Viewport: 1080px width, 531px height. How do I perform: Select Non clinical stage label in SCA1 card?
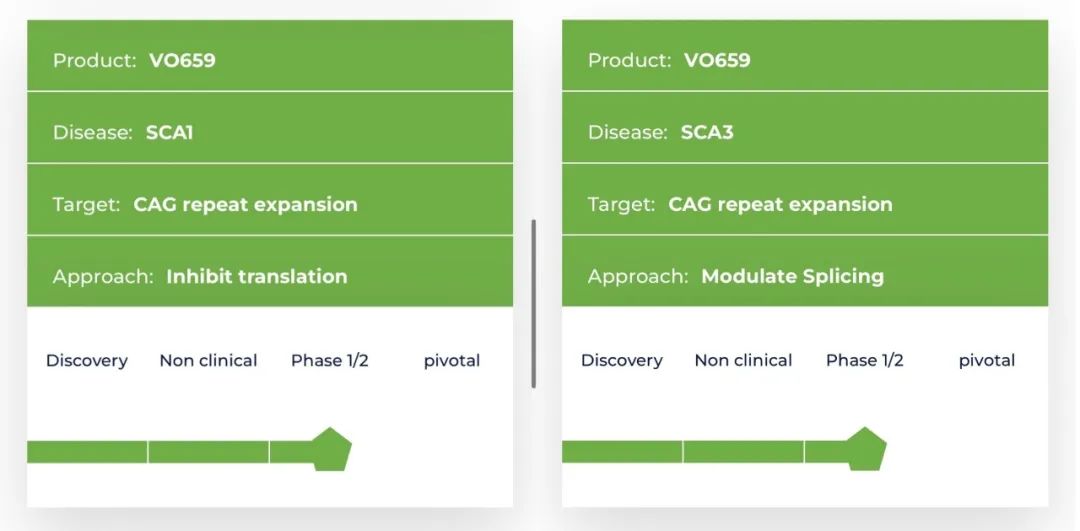click(x=208, y=360)
